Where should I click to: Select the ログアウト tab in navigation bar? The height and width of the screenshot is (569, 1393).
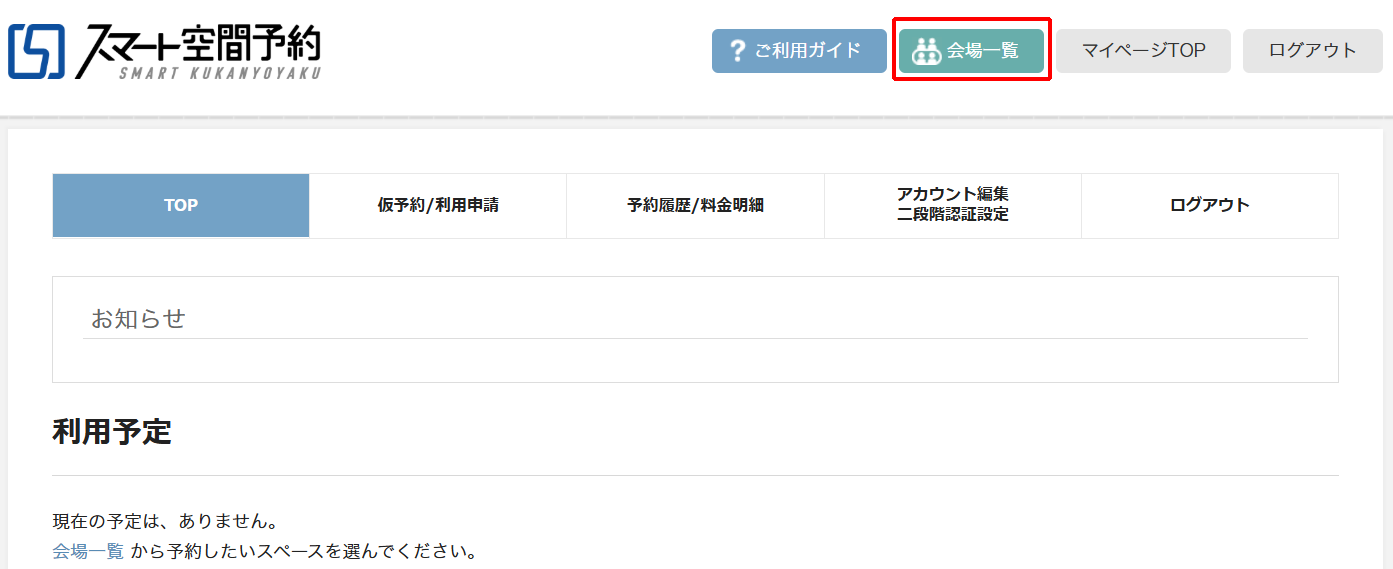click(x=1209, y=205)
